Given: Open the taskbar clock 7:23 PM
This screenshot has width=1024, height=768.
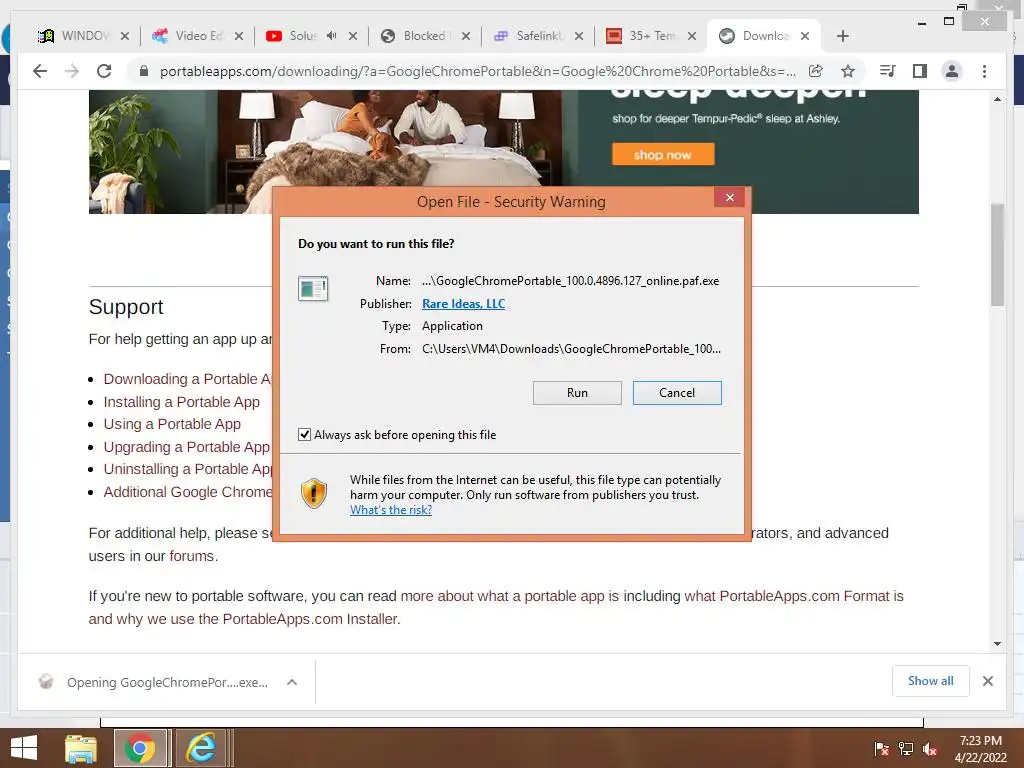Looking at the screenshot, I should click(x=980, y=749).
